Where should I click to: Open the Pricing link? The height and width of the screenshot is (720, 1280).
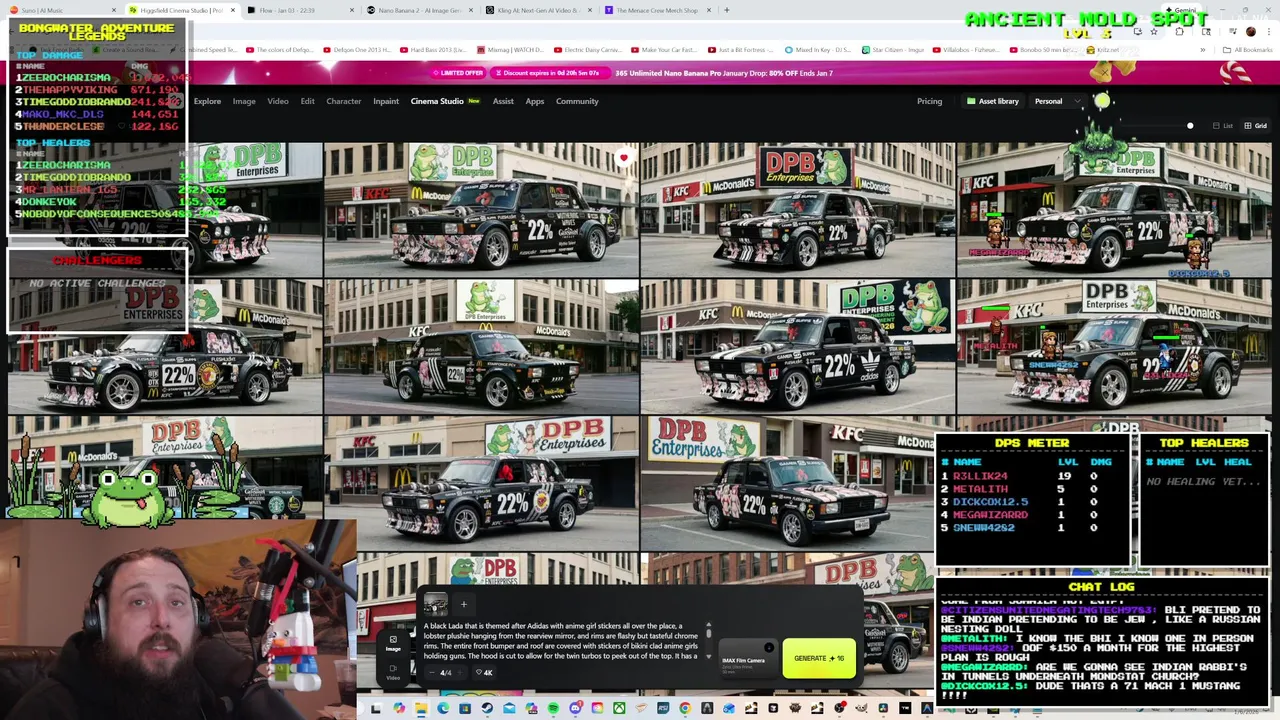pos(929,101)
